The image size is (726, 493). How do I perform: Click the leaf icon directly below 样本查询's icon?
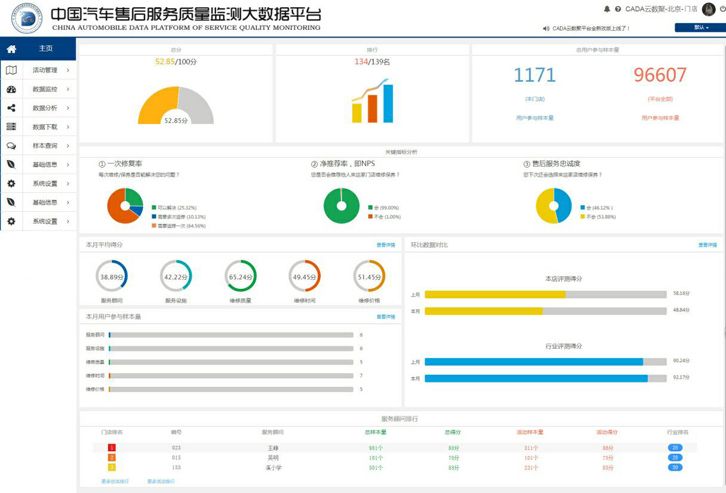12,164
